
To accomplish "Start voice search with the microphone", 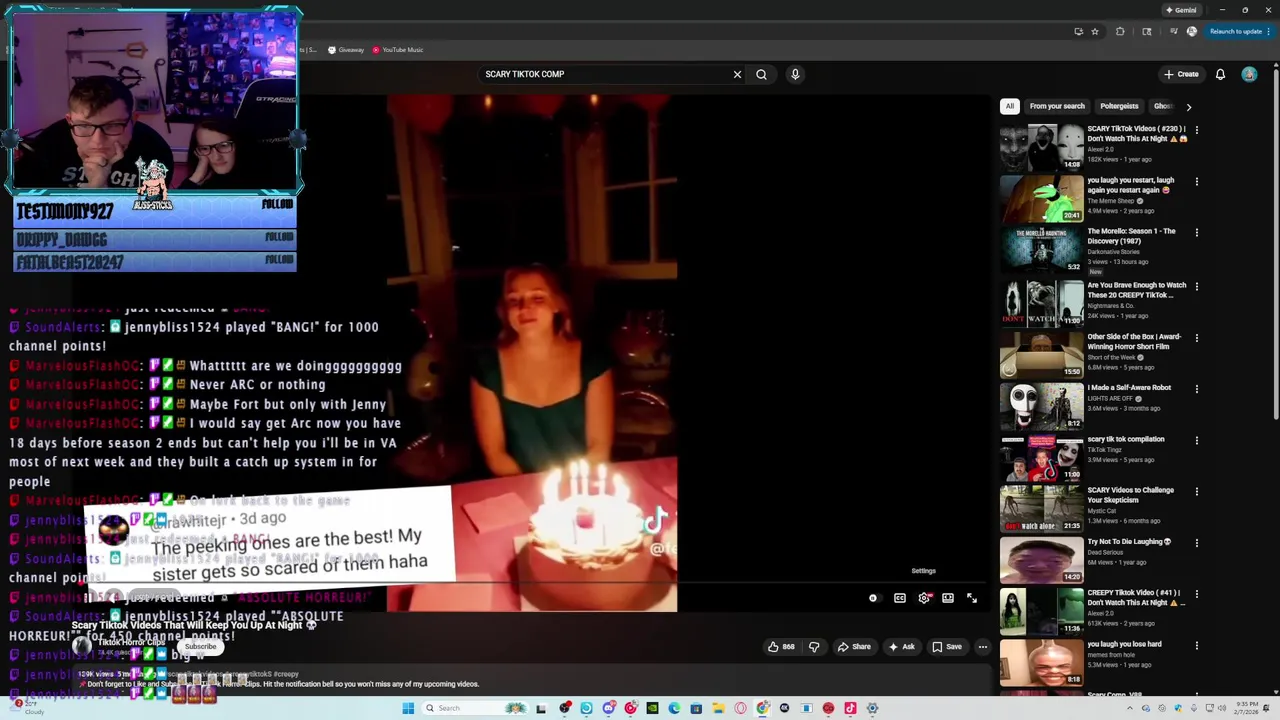I will click(x=795, y=74).
